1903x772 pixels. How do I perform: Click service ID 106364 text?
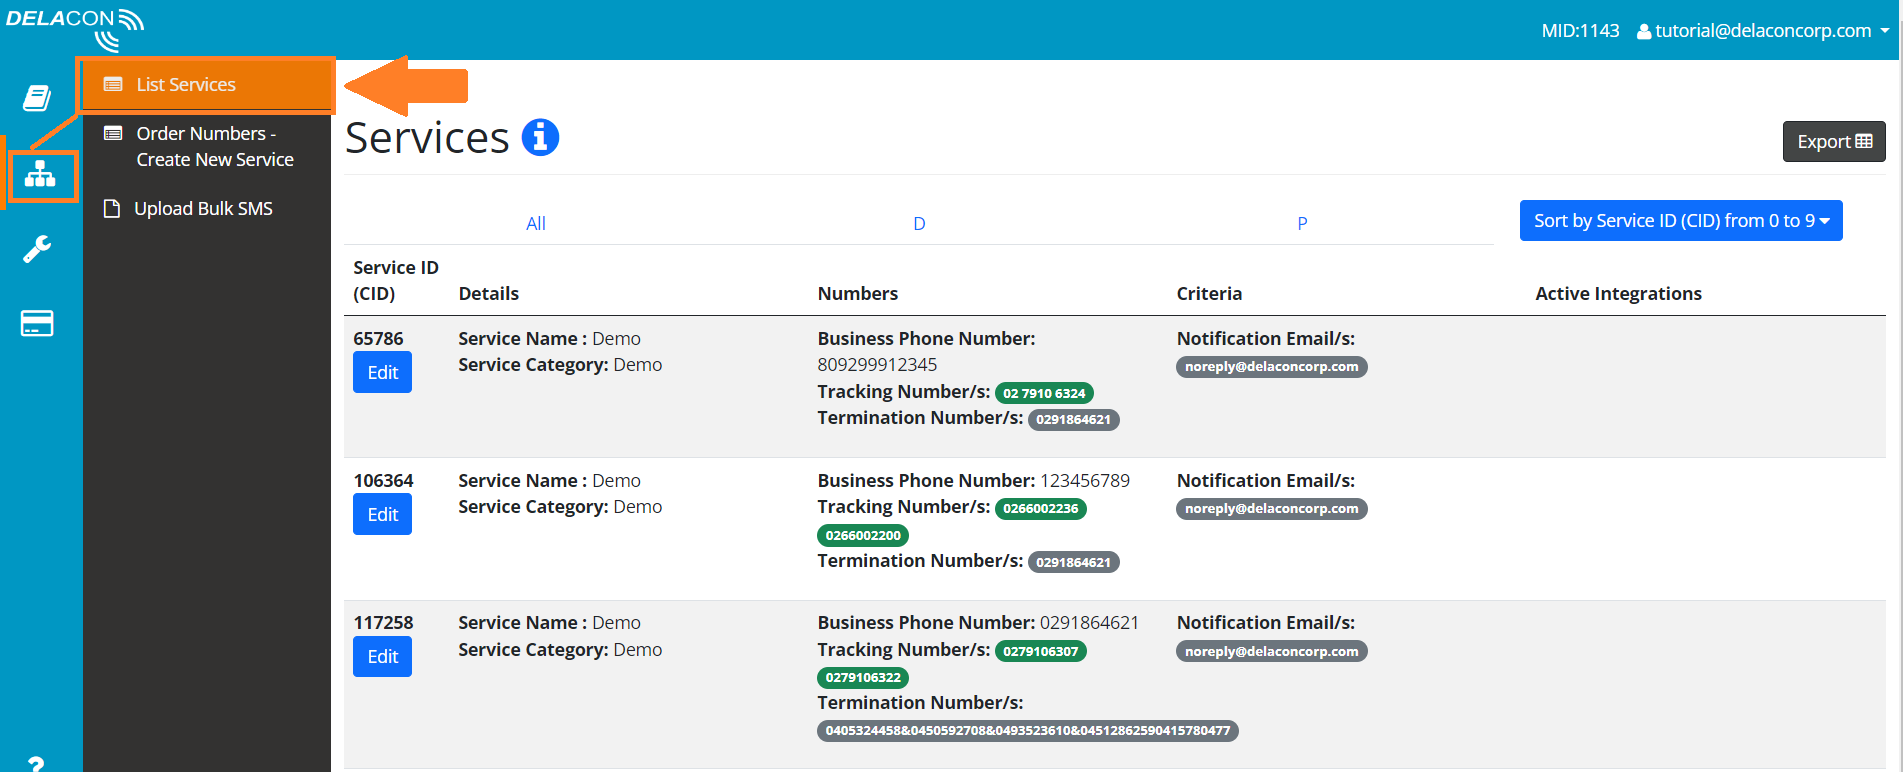tap(383, 480)
